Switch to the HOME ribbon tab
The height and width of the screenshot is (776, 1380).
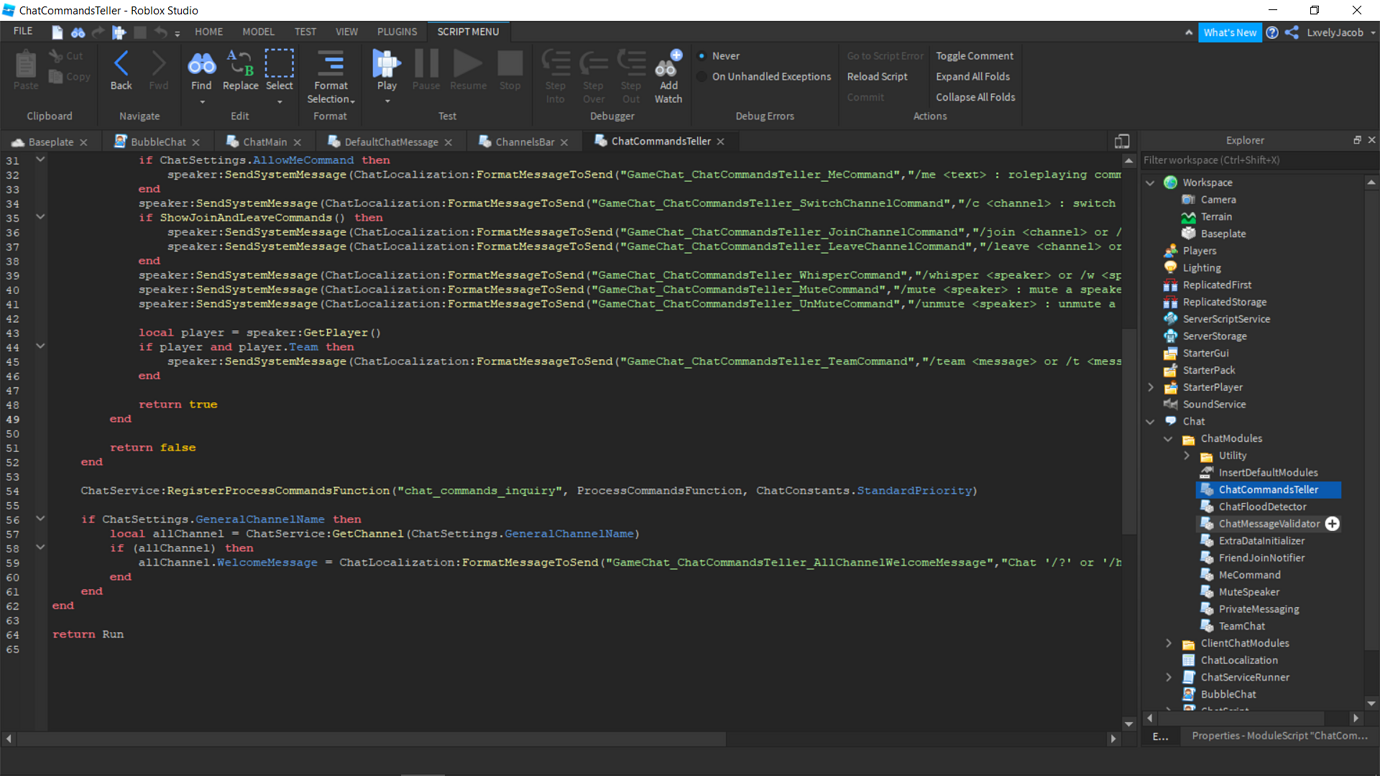click(209, 32)
